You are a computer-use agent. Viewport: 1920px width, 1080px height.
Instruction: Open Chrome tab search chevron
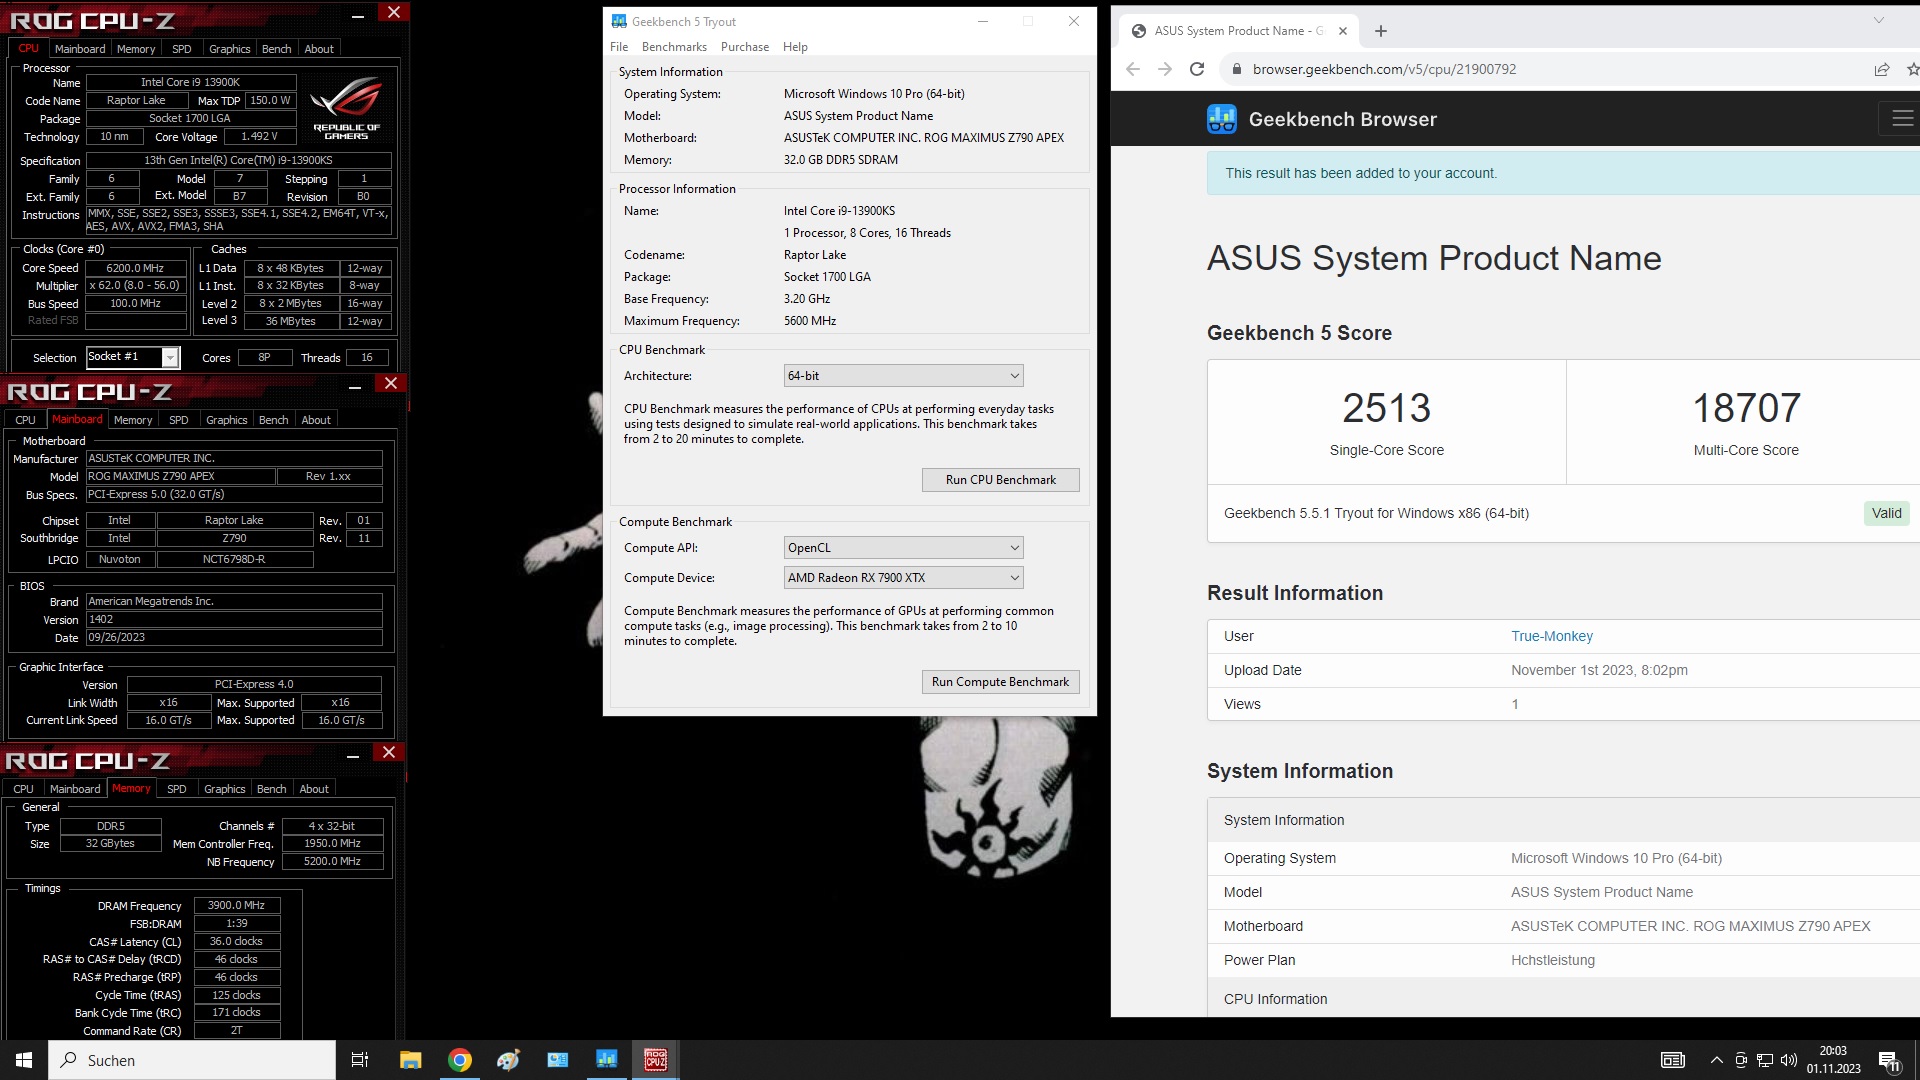pos(1879,20)
